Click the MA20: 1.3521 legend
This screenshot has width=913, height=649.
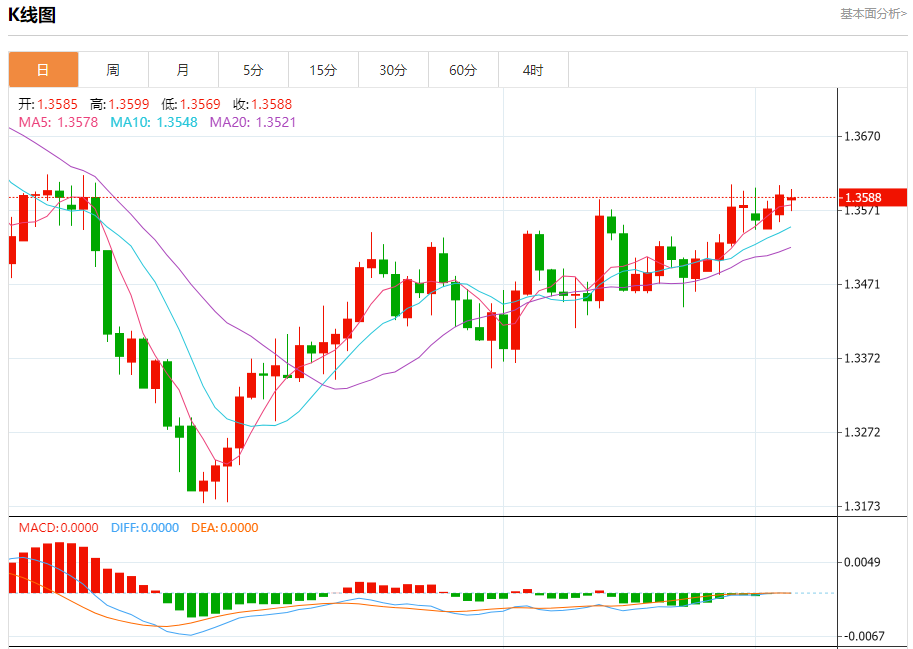[253, 122]
